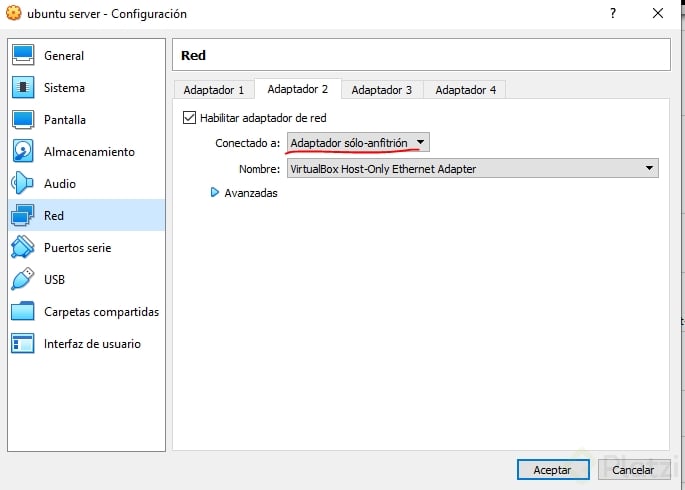This screenshot has width=685, height=490.
Task: Select the Sistema chip icon
Action: (23, 88)
